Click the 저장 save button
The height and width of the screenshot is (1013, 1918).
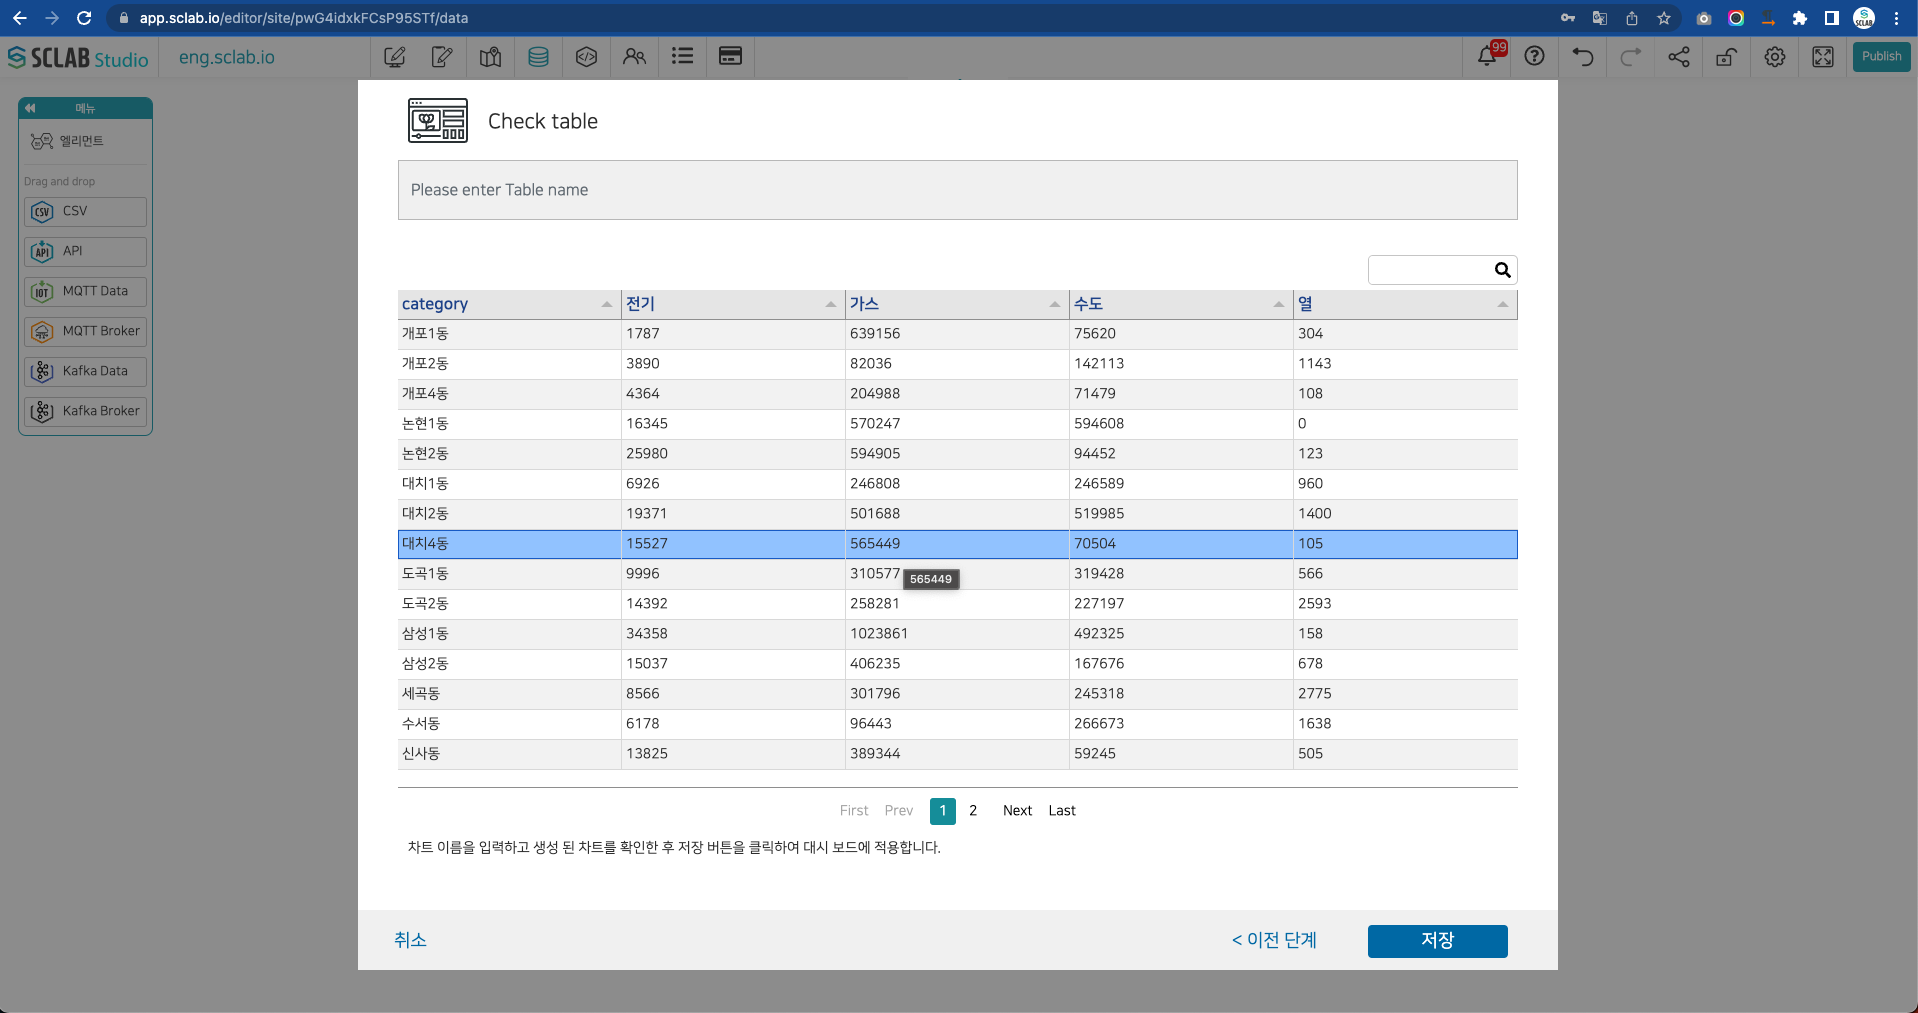click(x=1437, y=941)
